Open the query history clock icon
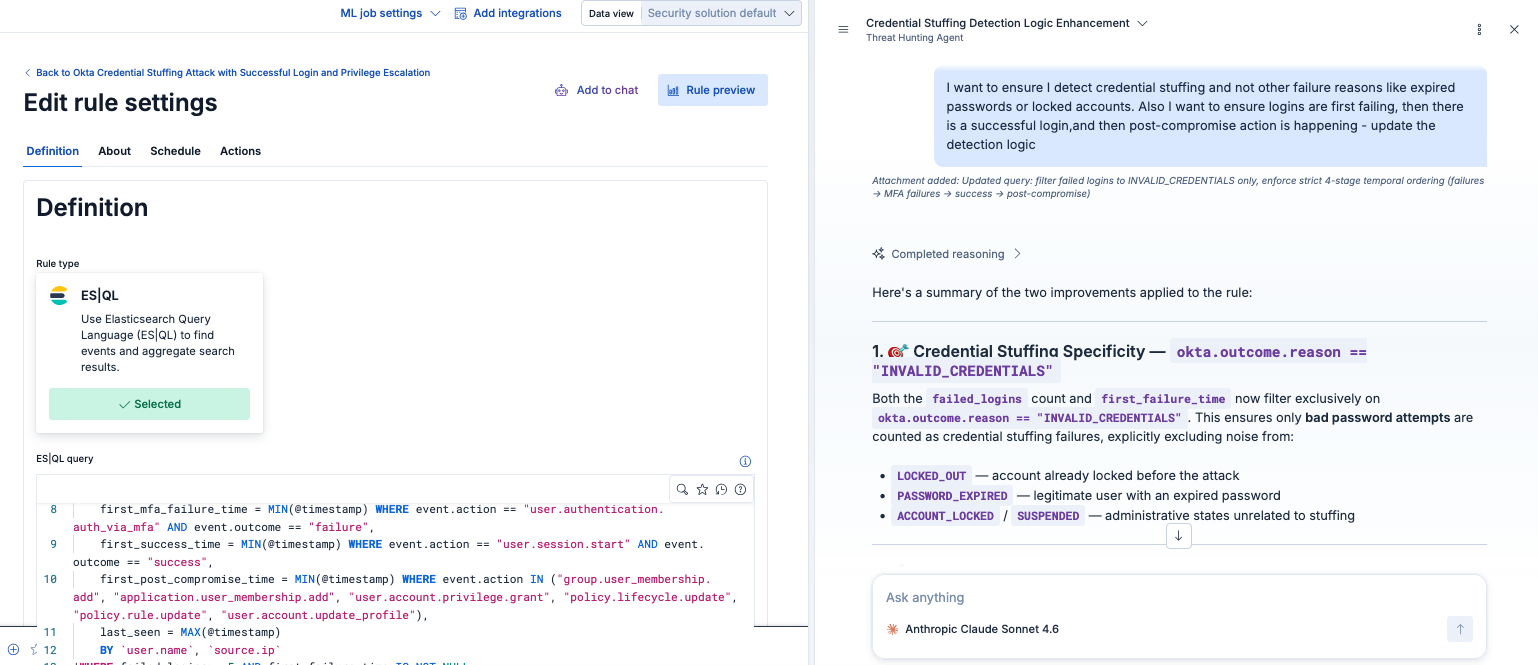 721,489
